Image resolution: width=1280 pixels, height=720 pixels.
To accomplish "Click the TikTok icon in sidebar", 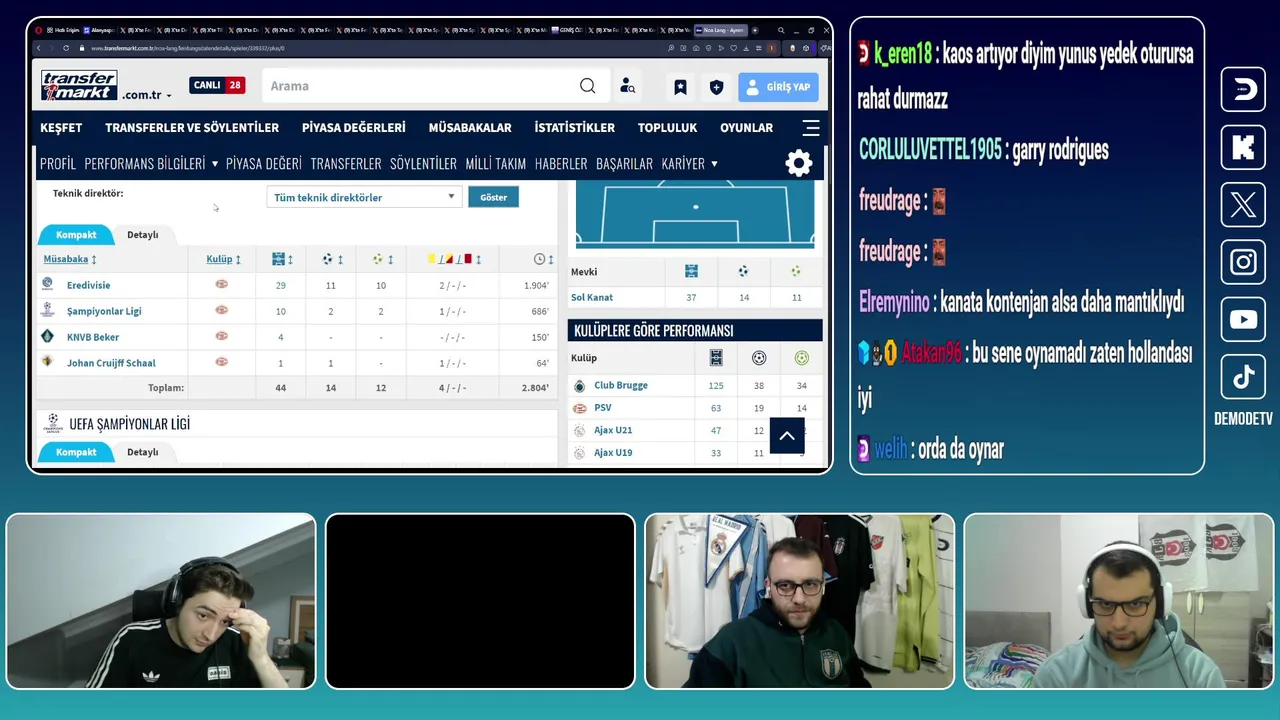I will click(1243, 377).
